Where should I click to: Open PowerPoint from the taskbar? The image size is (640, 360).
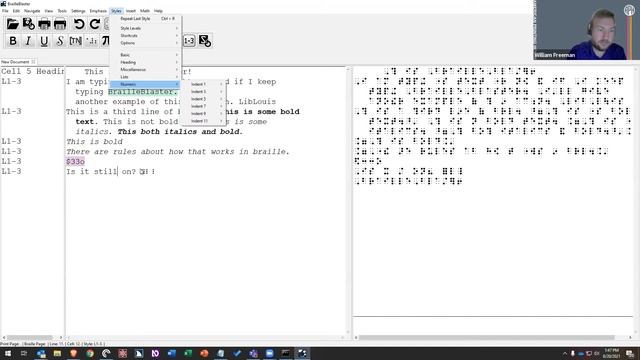(x=204, y=353)
